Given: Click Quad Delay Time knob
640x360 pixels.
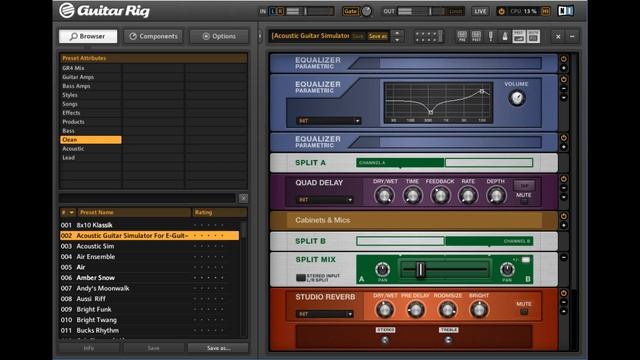Looking at the screenshot, I should (x=412, y=196).
